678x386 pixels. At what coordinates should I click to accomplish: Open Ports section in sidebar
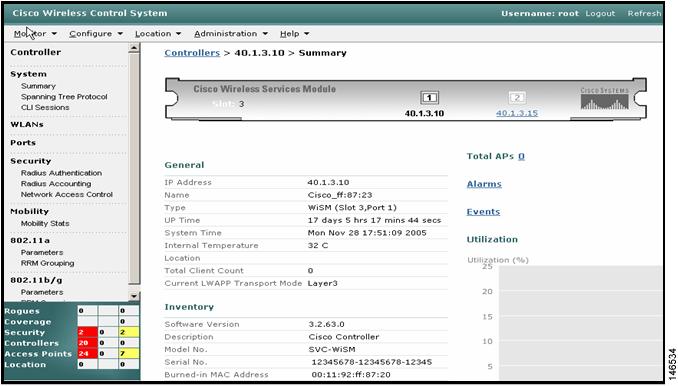[23, 143]
